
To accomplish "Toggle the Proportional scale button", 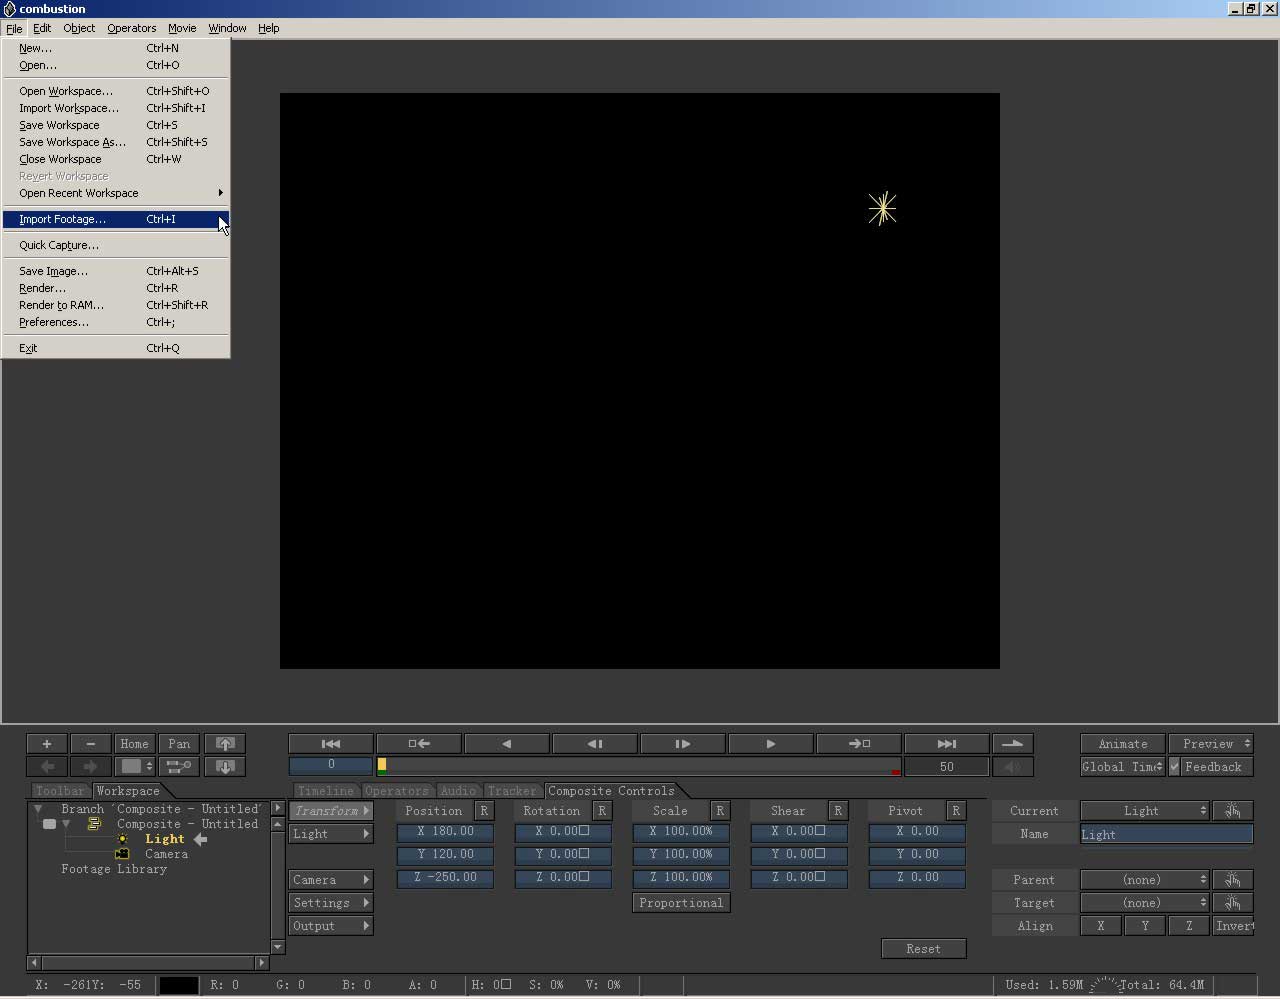I will 680,903.
